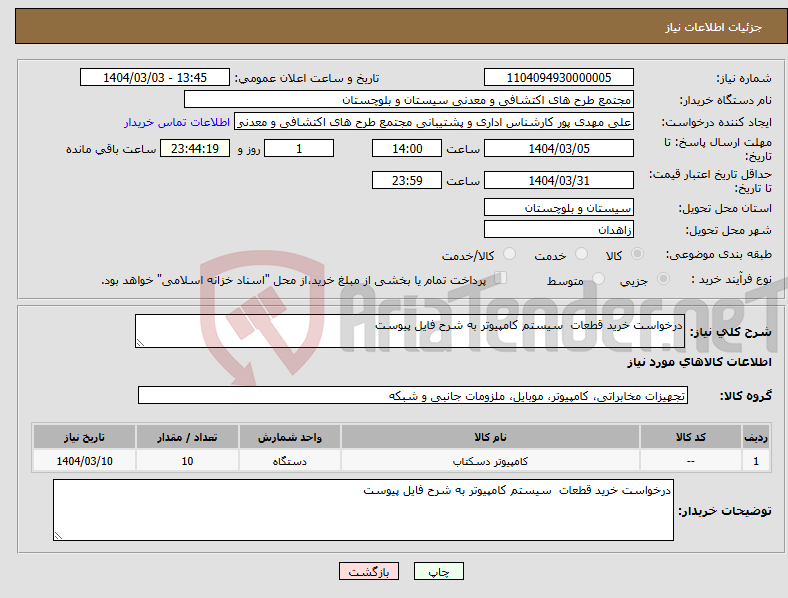Image resolution: width=788 pixels, height=598 pixels.
Task: Click the ردیف column header
Action: (x=756, y=437)
